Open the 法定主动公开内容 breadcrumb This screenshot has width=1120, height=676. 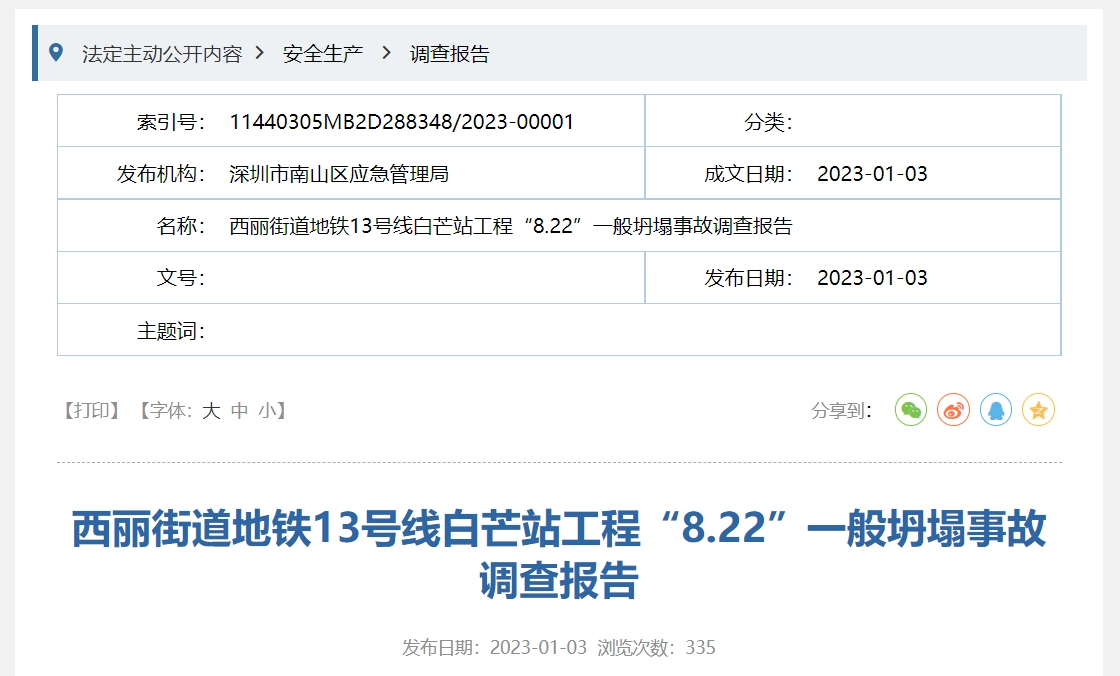click(x=162, y=54)
